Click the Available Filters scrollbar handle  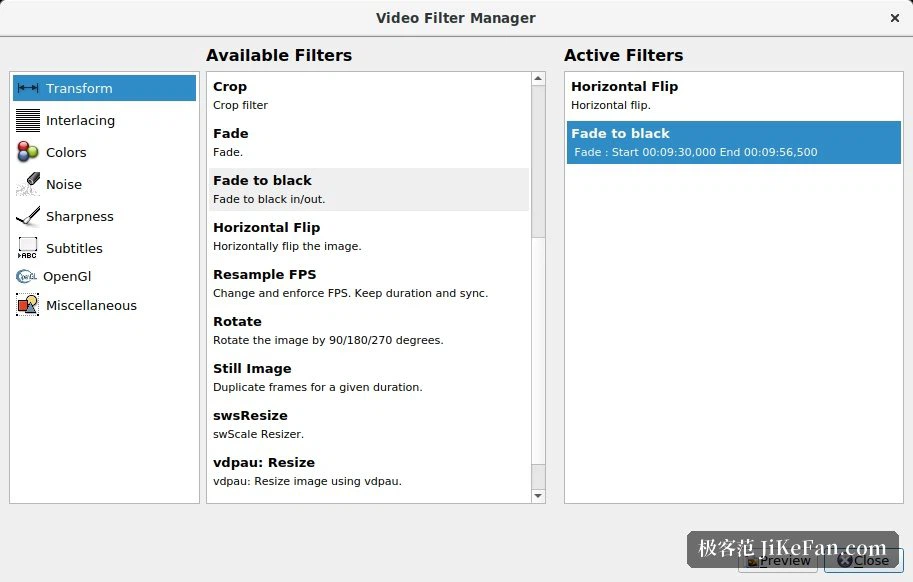pos(538,161)
